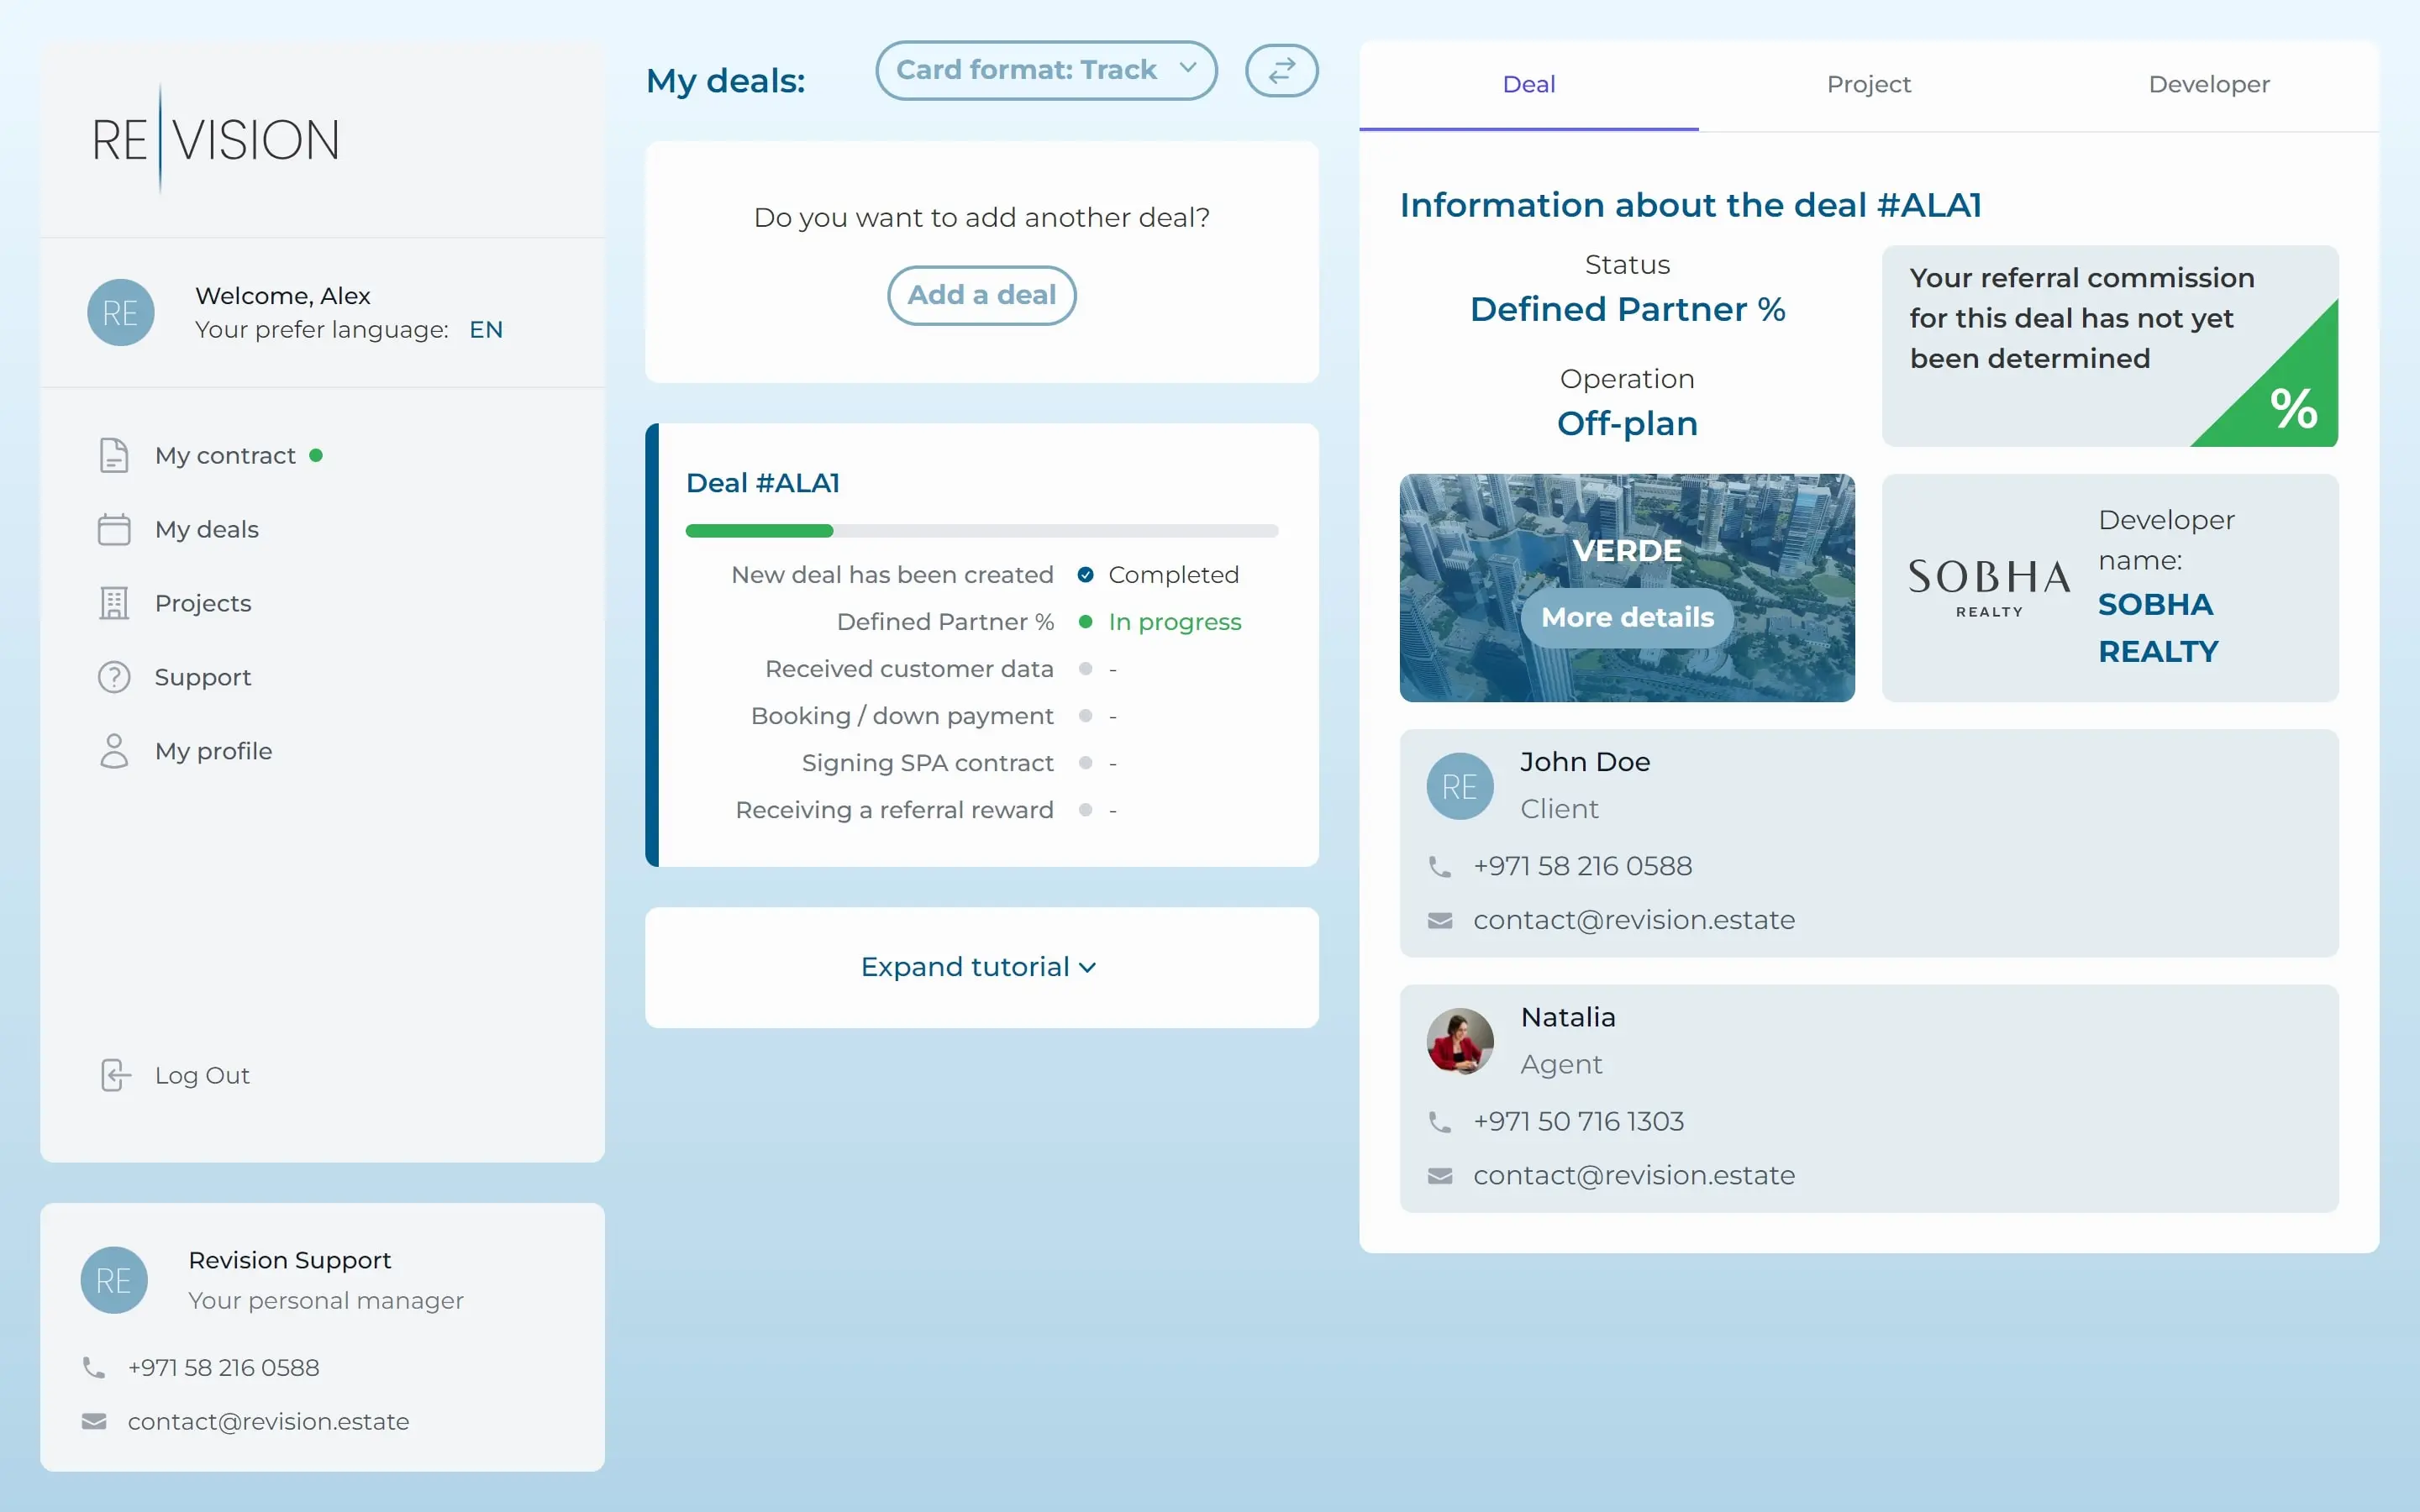Image resolution: width=2420 pixels, height=1512 pixels.
Task: Switch to the Developer tab
Action: [x=2208, y=85]
